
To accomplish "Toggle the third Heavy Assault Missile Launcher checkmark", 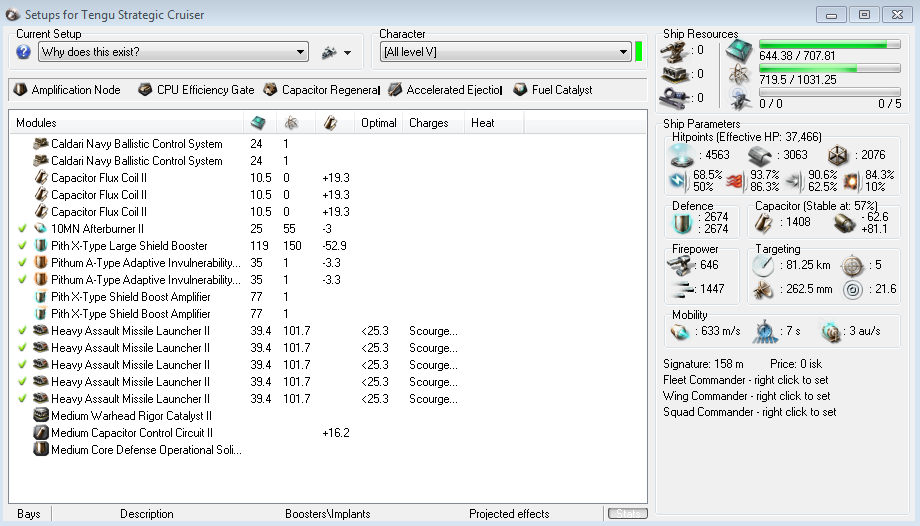I will pos(22,365).
